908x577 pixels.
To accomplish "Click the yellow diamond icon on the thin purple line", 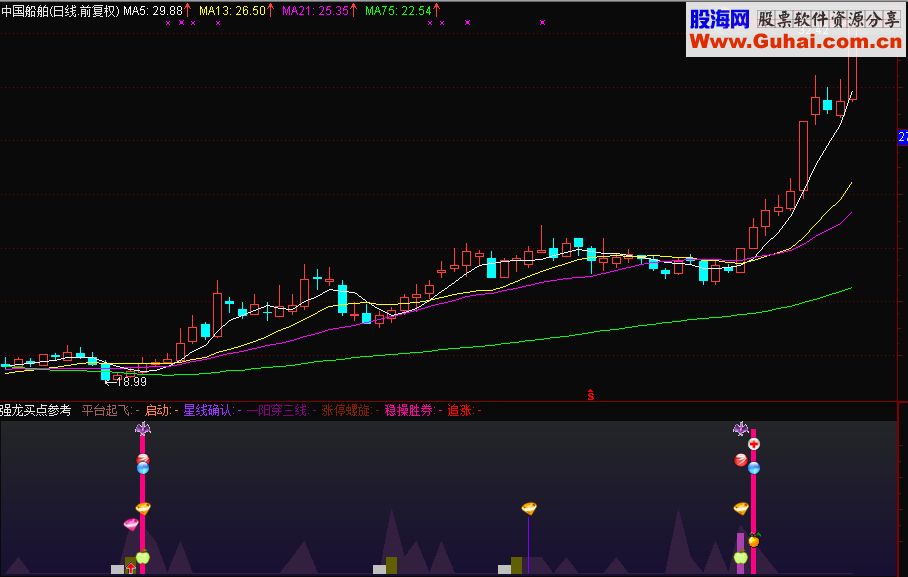I will click(529, 509).
